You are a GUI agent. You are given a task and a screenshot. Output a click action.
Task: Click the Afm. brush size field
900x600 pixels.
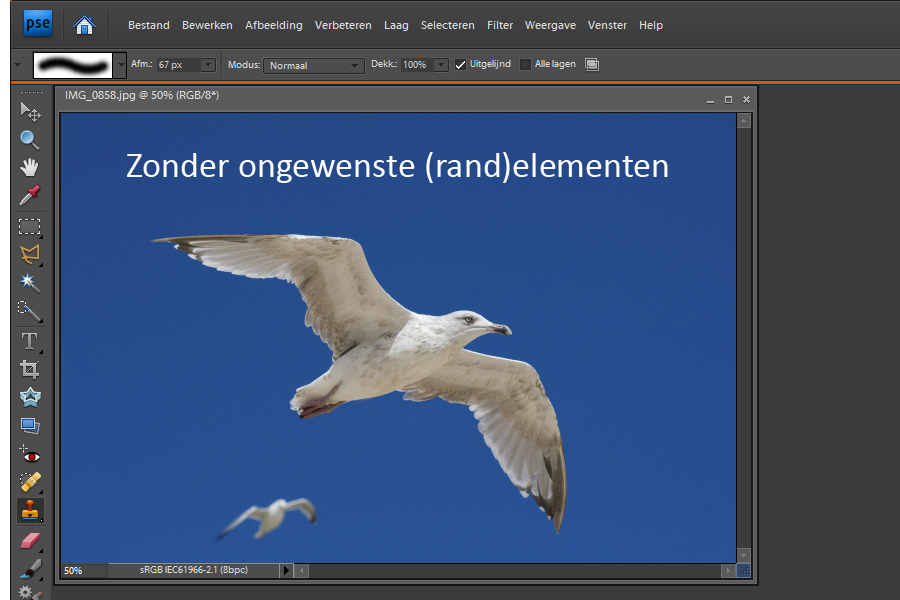(178, 65)
